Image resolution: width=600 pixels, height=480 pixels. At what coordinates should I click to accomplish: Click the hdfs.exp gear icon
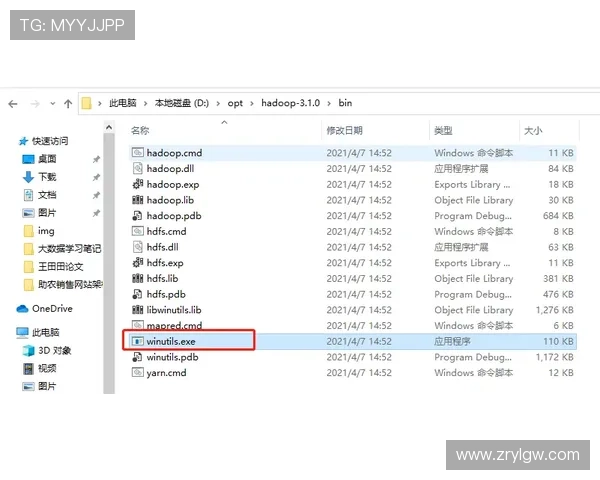pyautogui.click(x=138, y=263)
